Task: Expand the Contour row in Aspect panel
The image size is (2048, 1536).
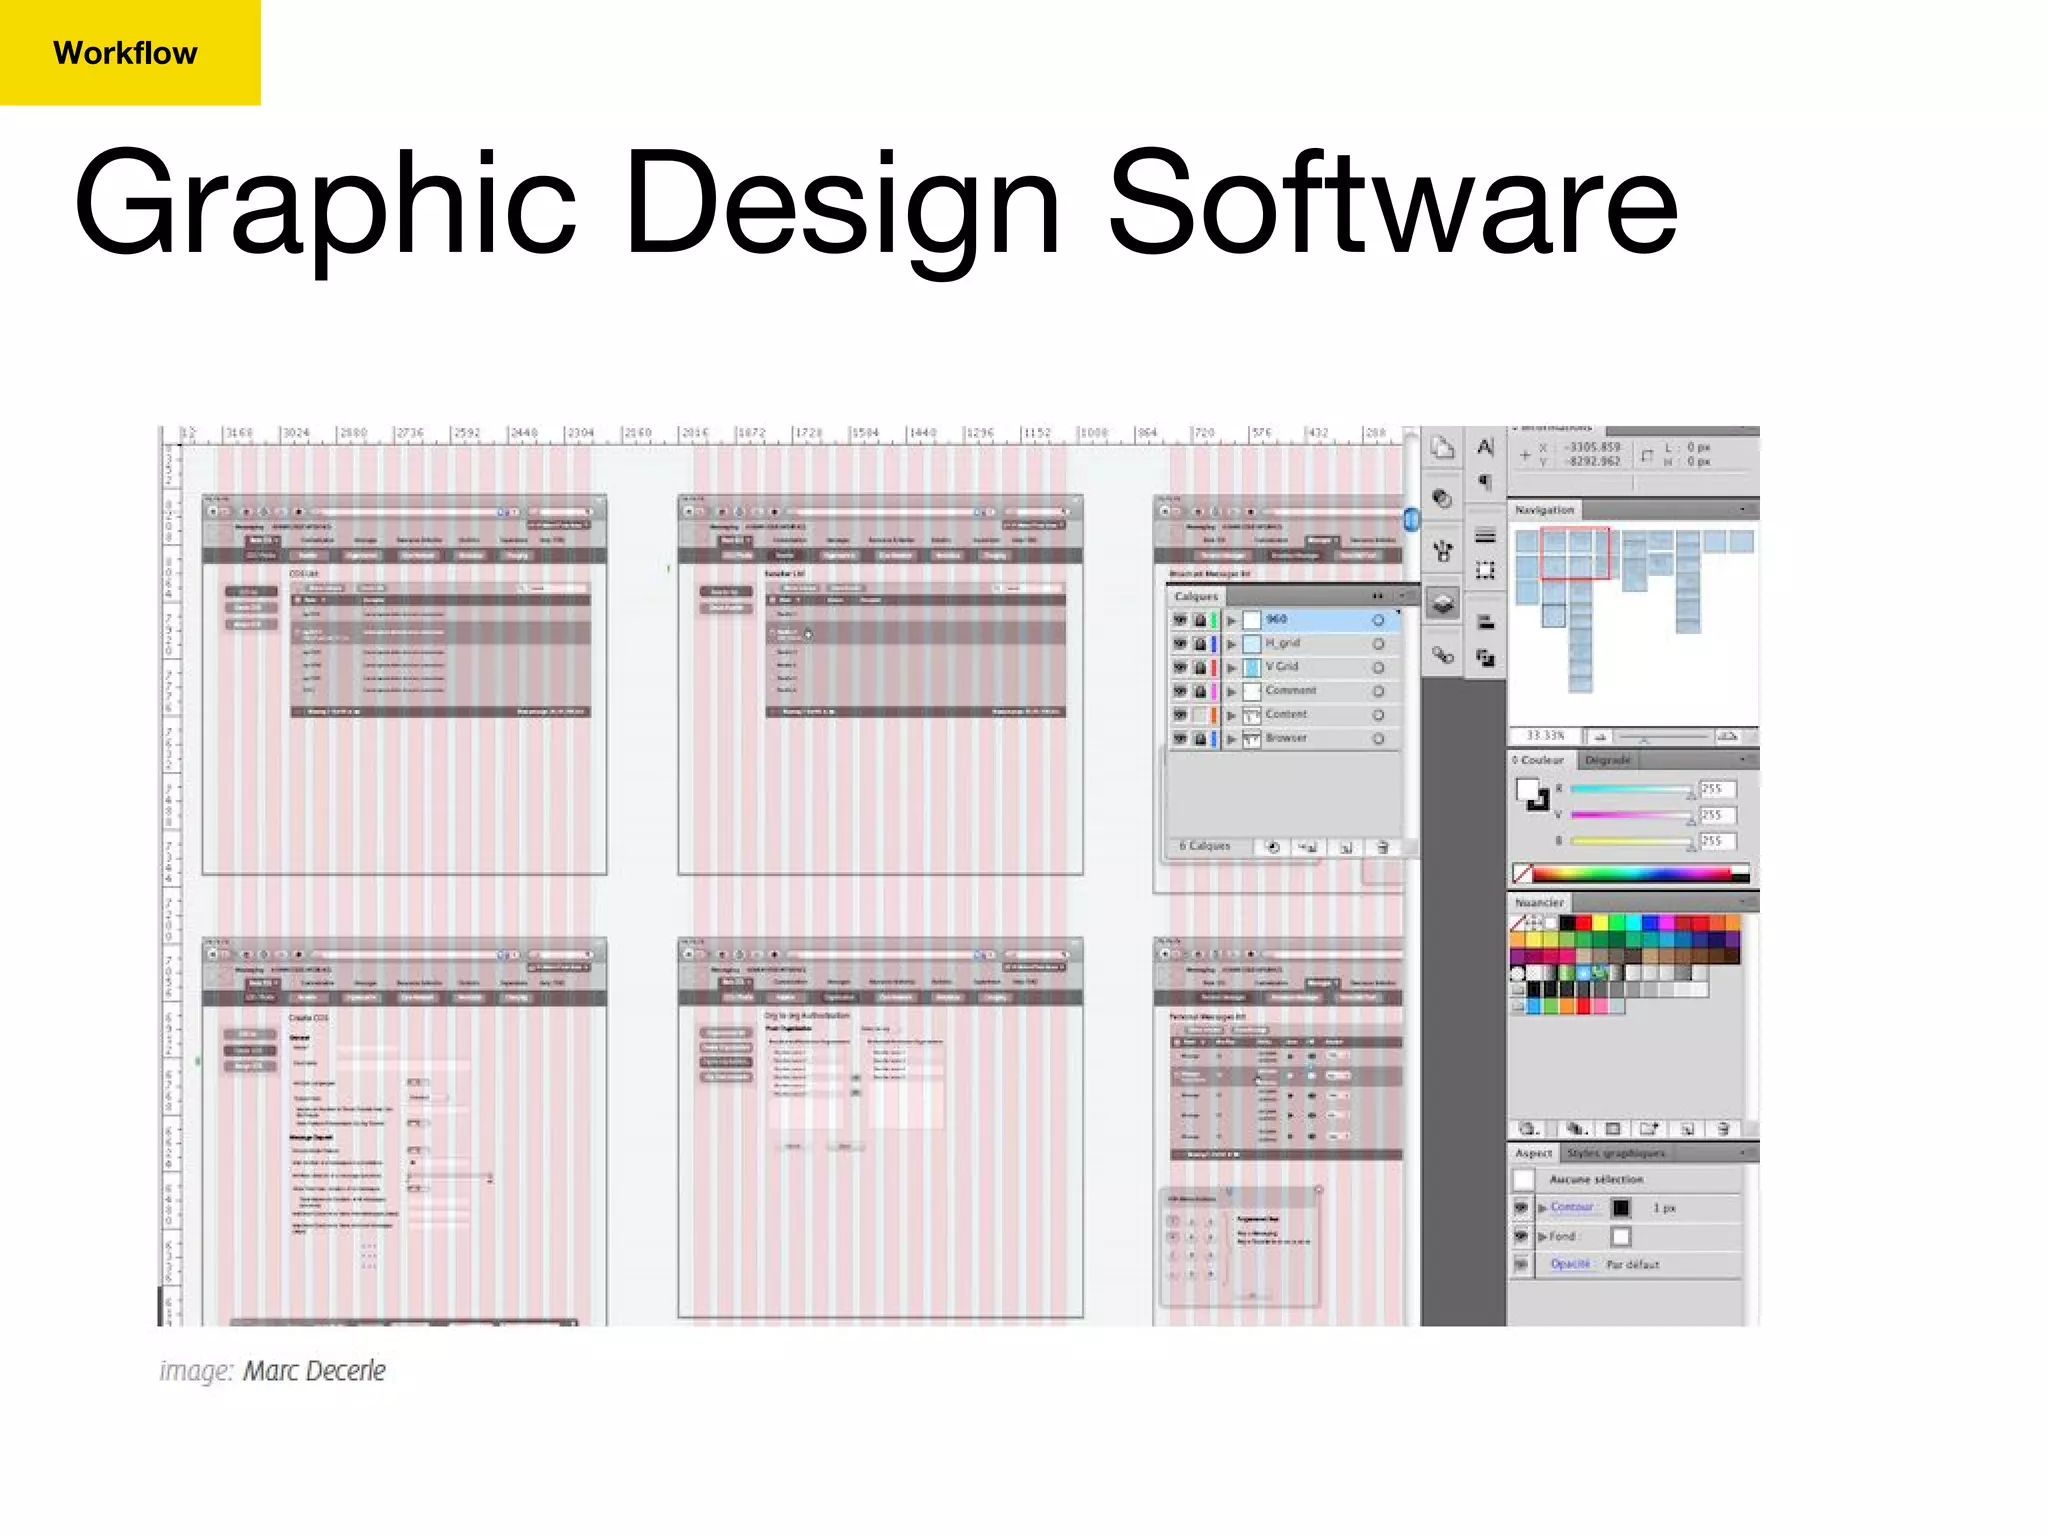Action: (x=1543, y=1208)
